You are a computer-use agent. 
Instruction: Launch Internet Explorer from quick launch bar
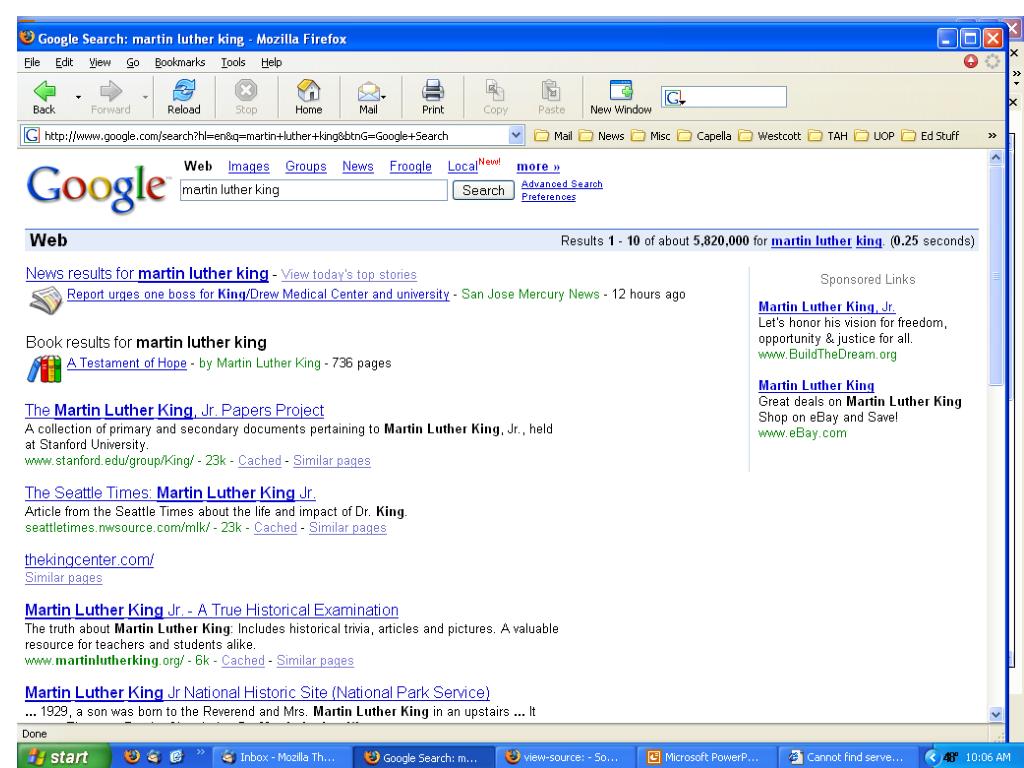[x=177, y=756]
